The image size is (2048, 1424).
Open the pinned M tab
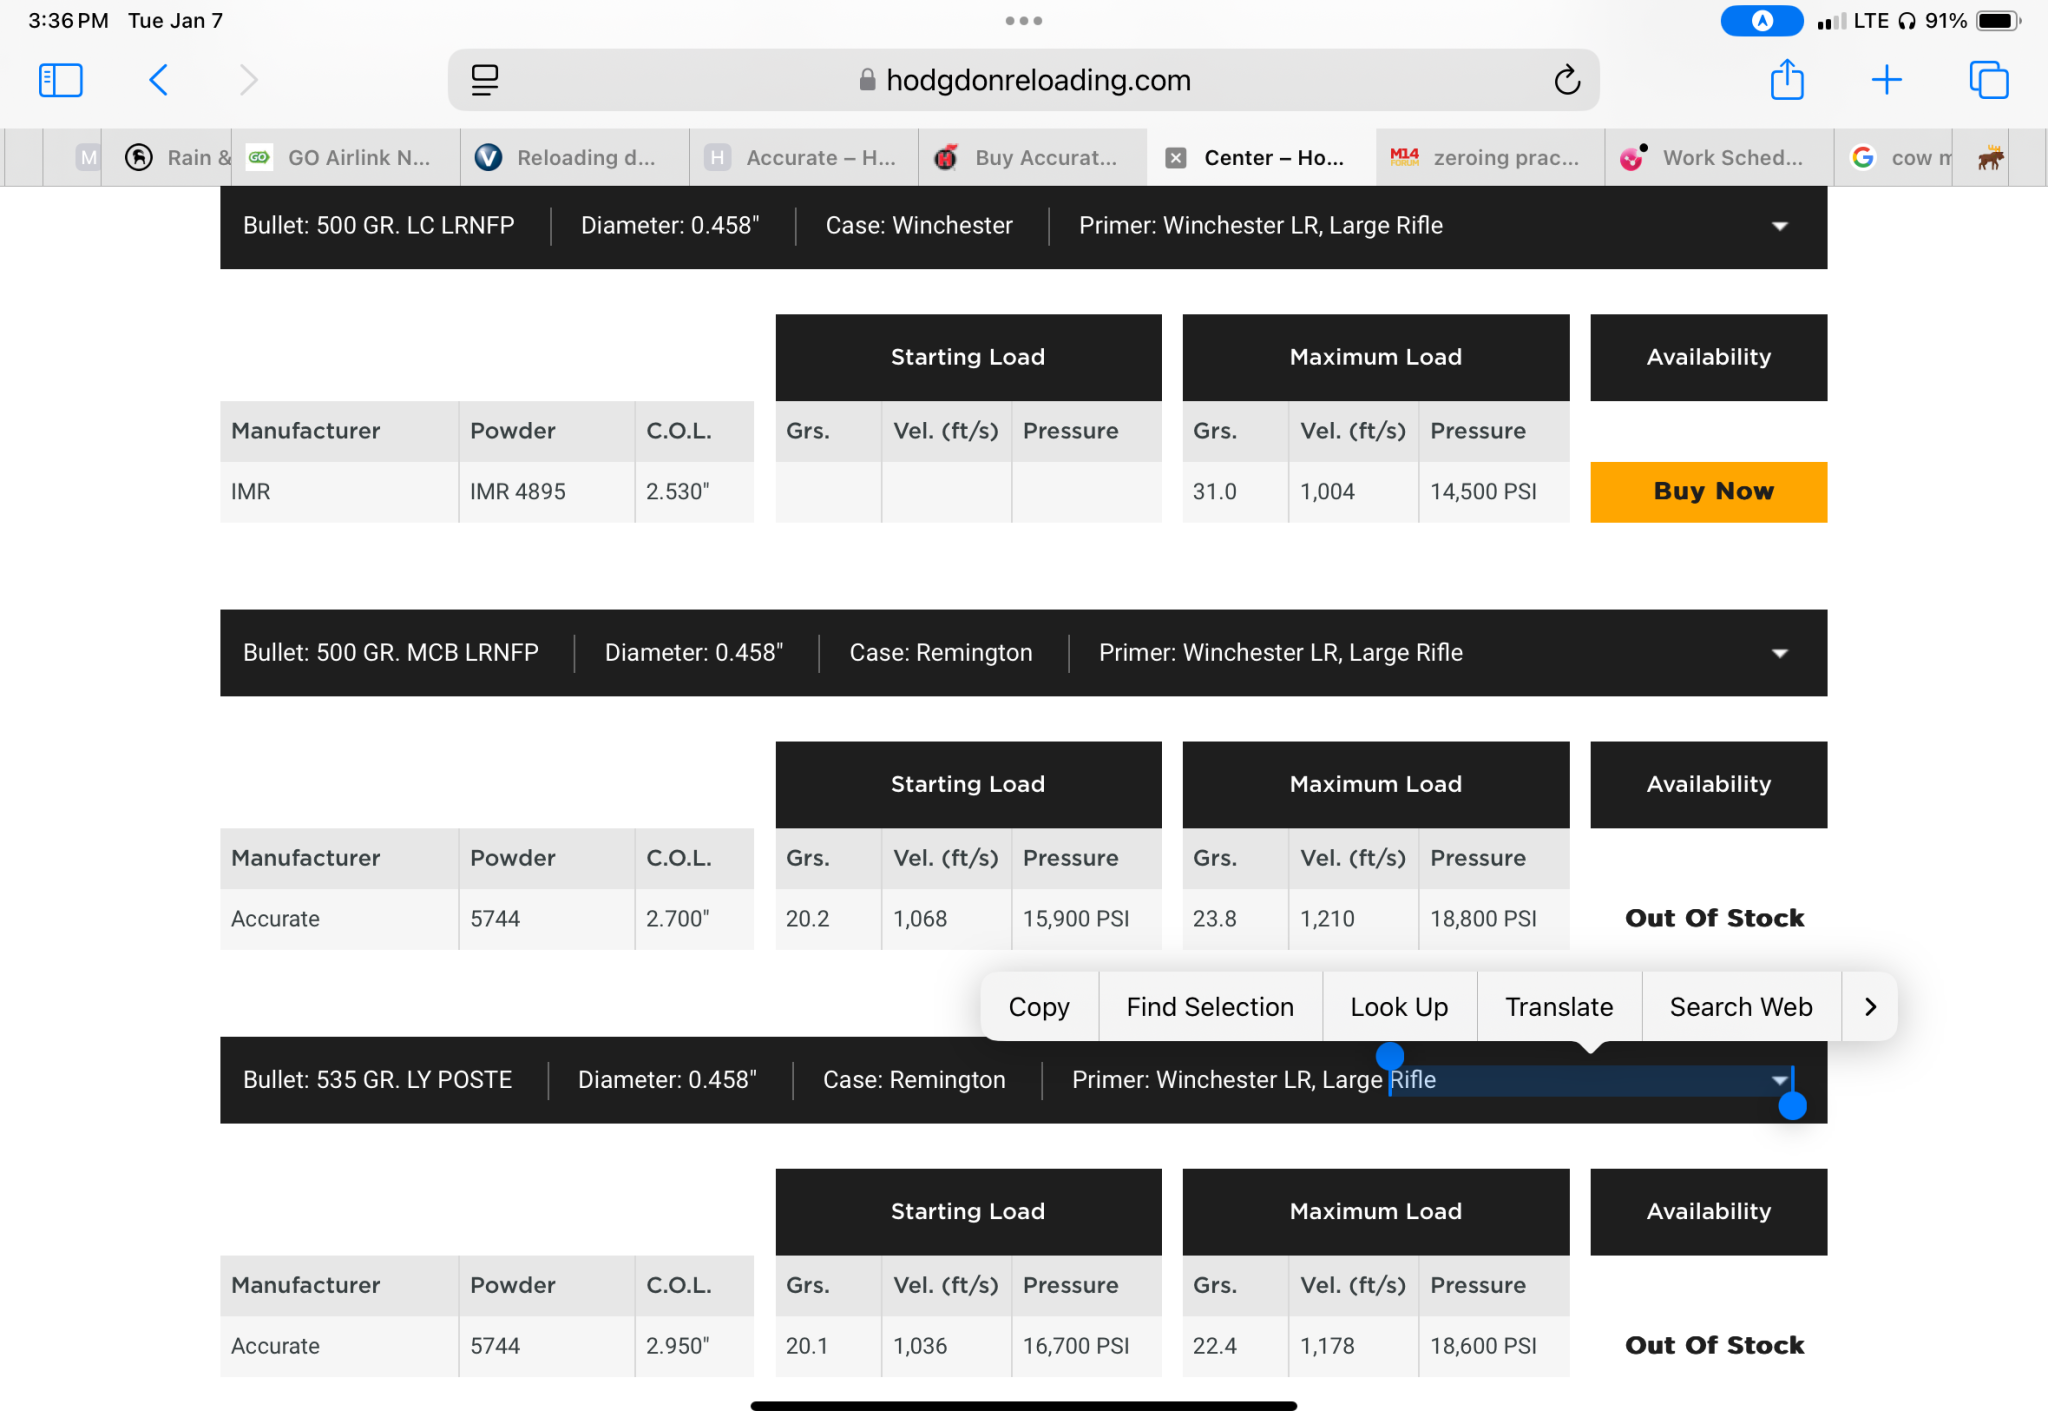(x=88, y=158)
